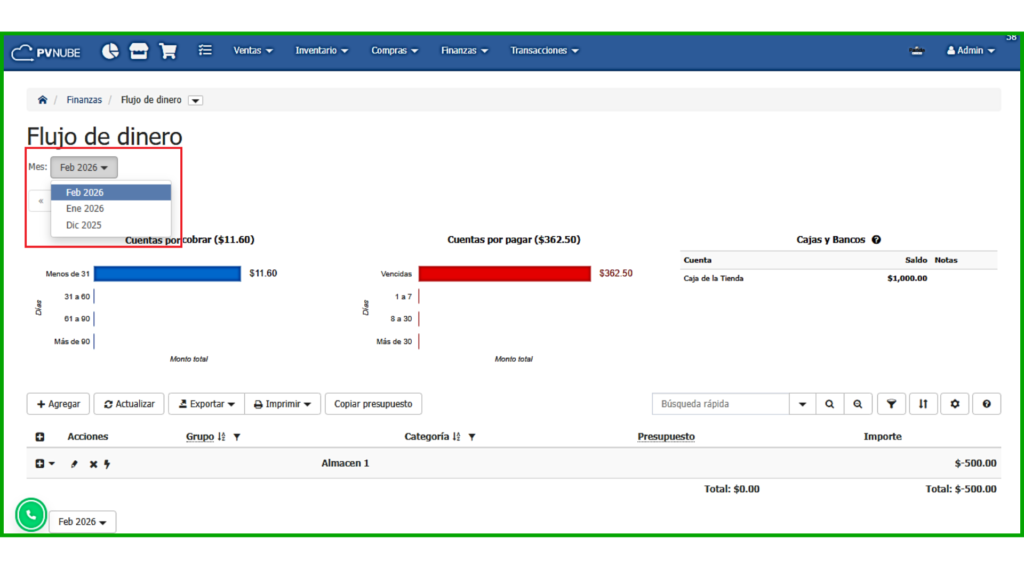Screen dimensions: 1024x576
Task: Click the lightning bolt action icon
Action: [x=107, y=464]
